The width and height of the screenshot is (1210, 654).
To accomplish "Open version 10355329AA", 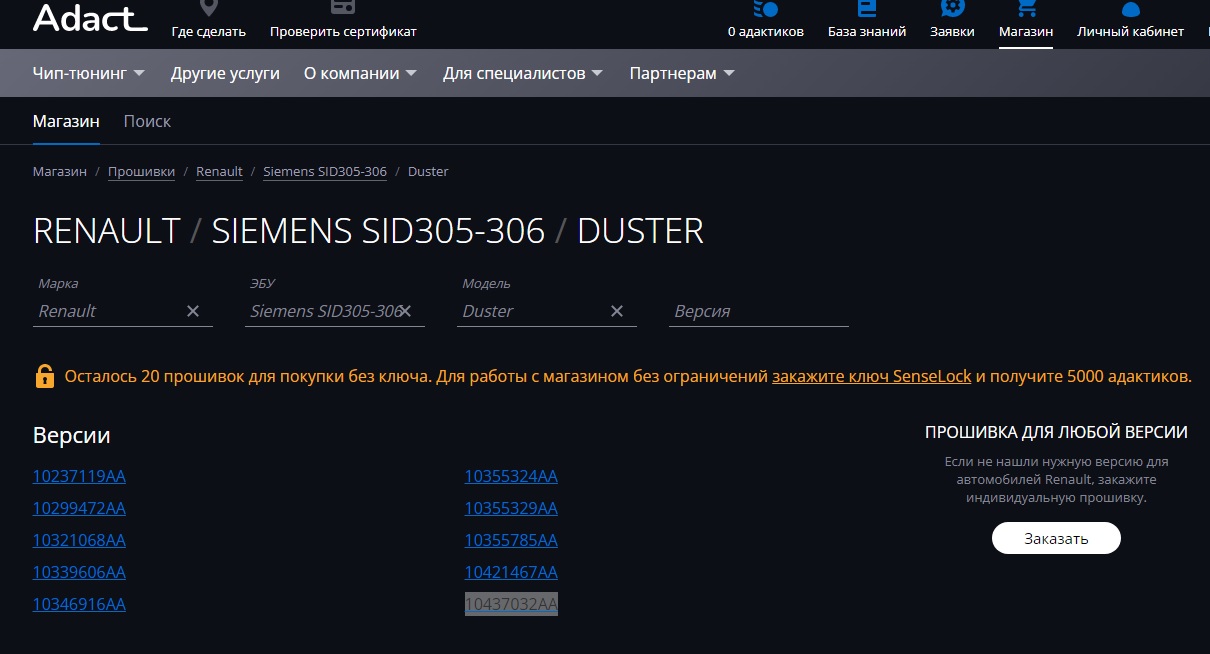I will tap(511, 508).
